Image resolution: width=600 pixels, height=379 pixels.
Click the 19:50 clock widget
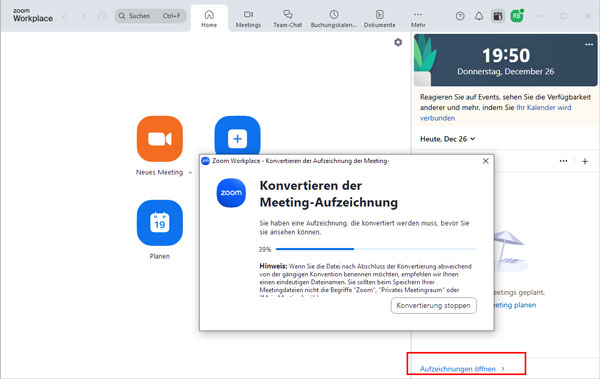click(x=505, y=60)
